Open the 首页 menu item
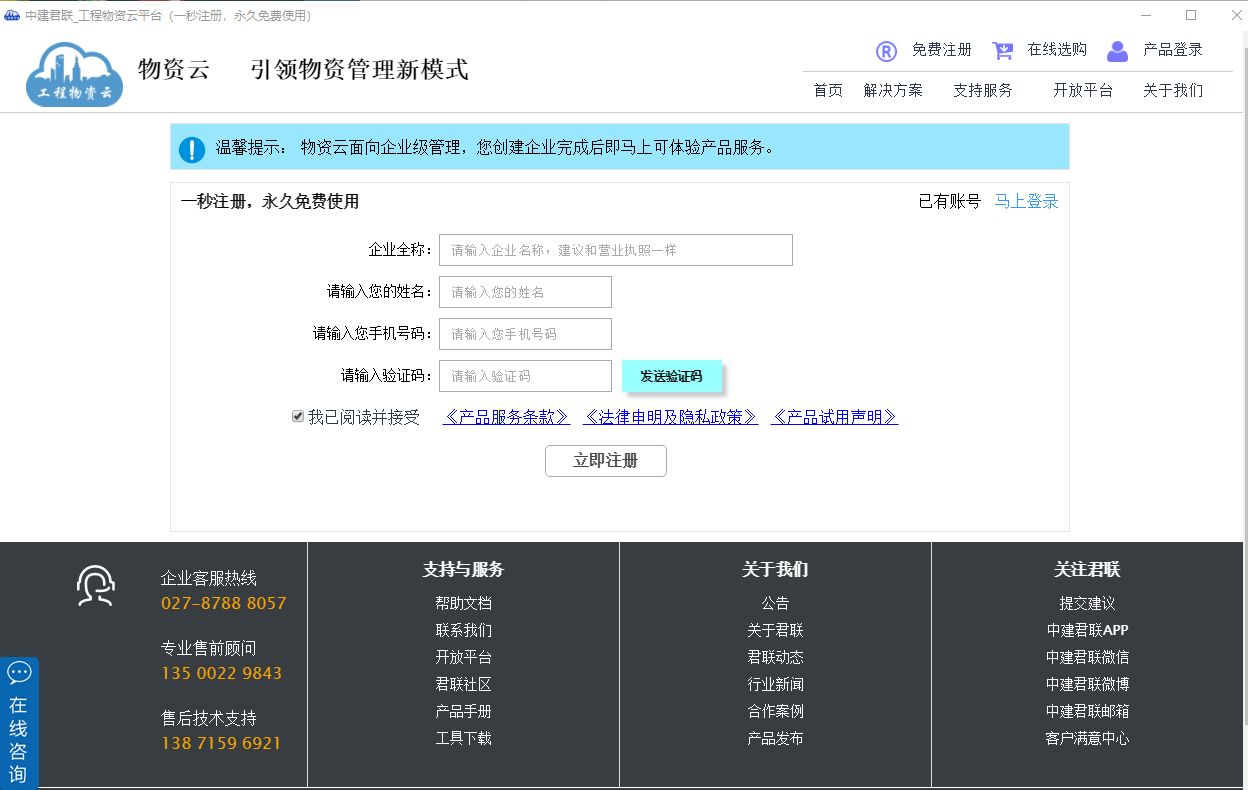Image resolution: width=1248 pixels, height=790 pixels. coord(826,89)
